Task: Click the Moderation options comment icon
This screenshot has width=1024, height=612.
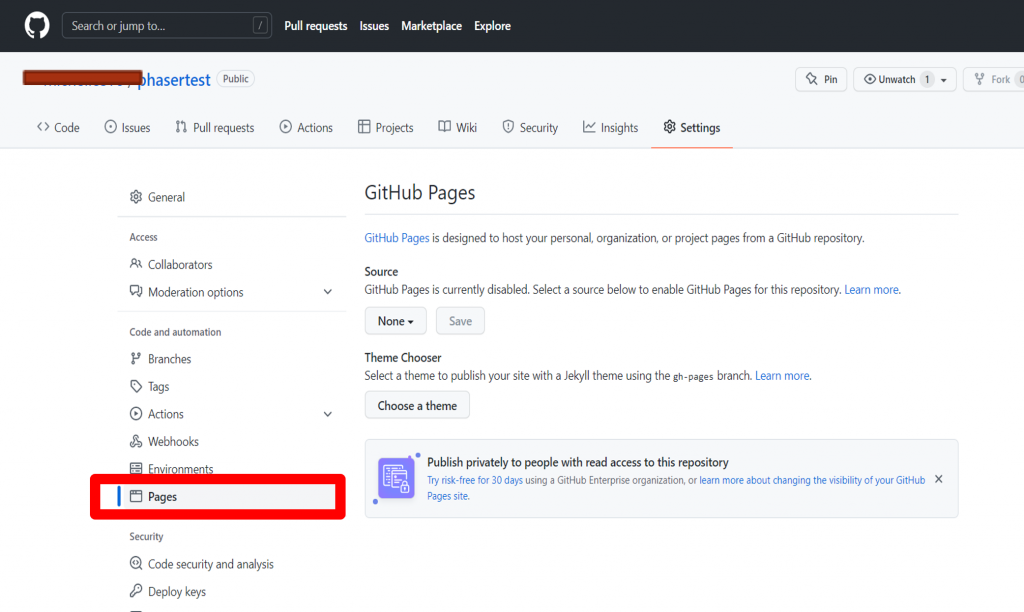Action: point(136,291)
